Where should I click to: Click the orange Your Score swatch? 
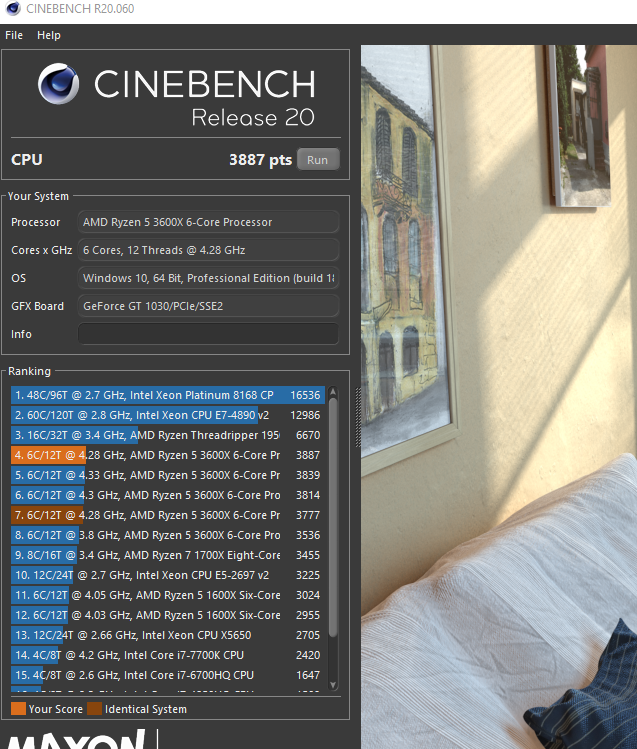tap(18, 709)
